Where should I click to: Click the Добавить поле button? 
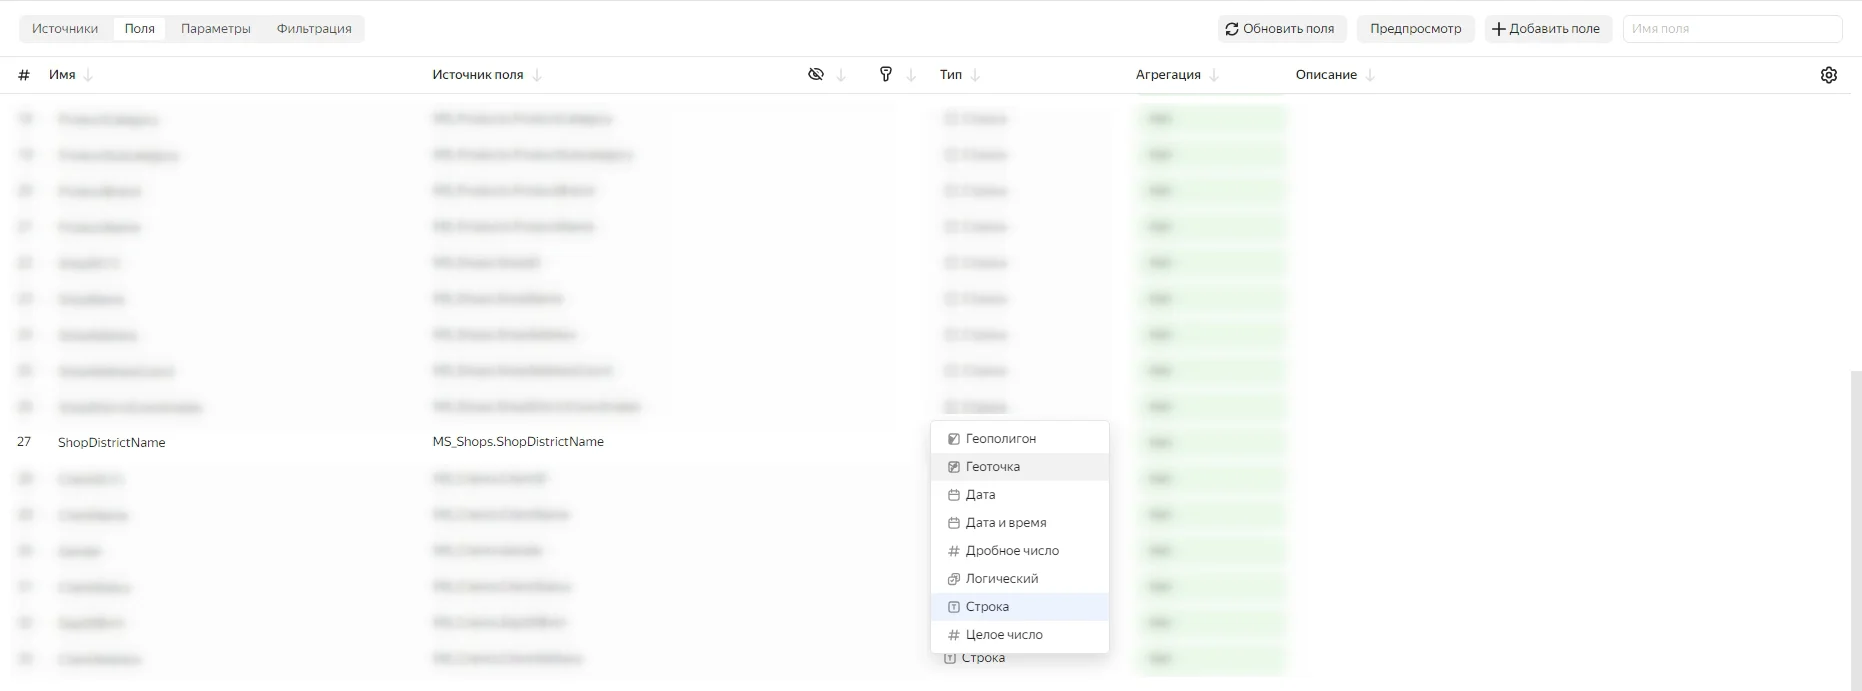[1547, 29]
